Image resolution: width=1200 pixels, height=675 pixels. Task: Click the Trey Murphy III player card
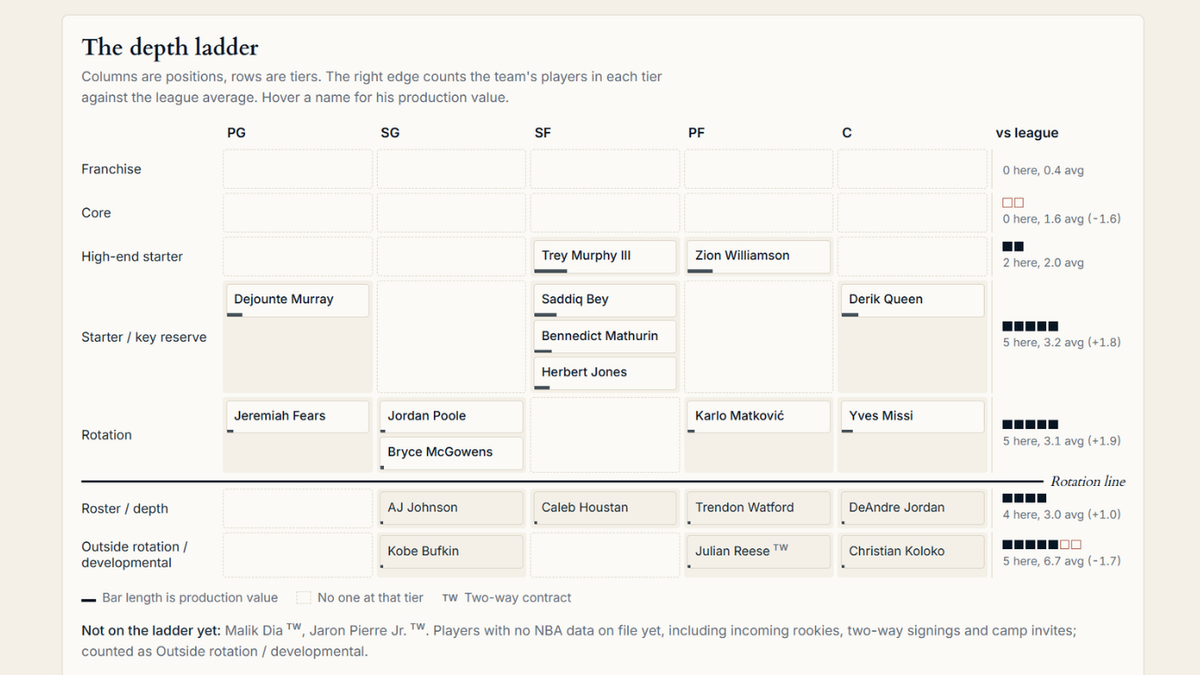[603, 256]
